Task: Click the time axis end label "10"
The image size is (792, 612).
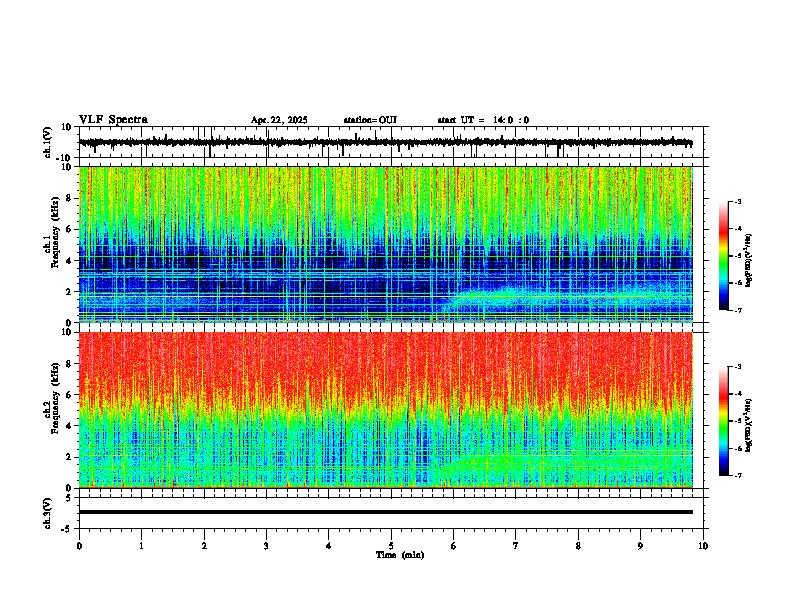Action: coord(703,546)
